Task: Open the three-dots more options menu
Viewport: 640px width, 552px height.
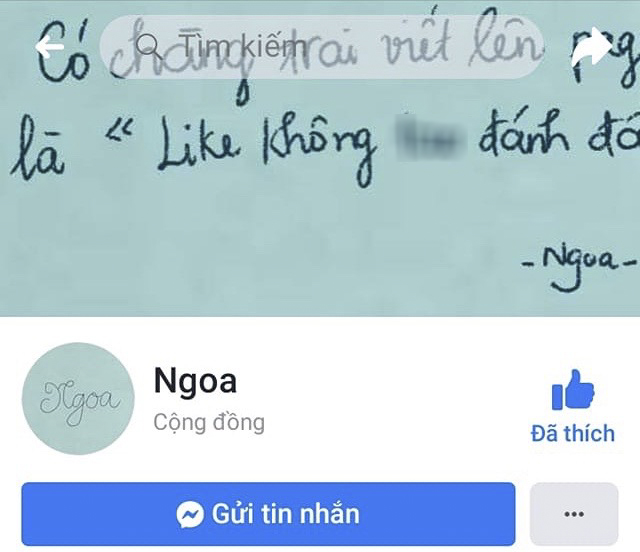Action: click(574, 514)
